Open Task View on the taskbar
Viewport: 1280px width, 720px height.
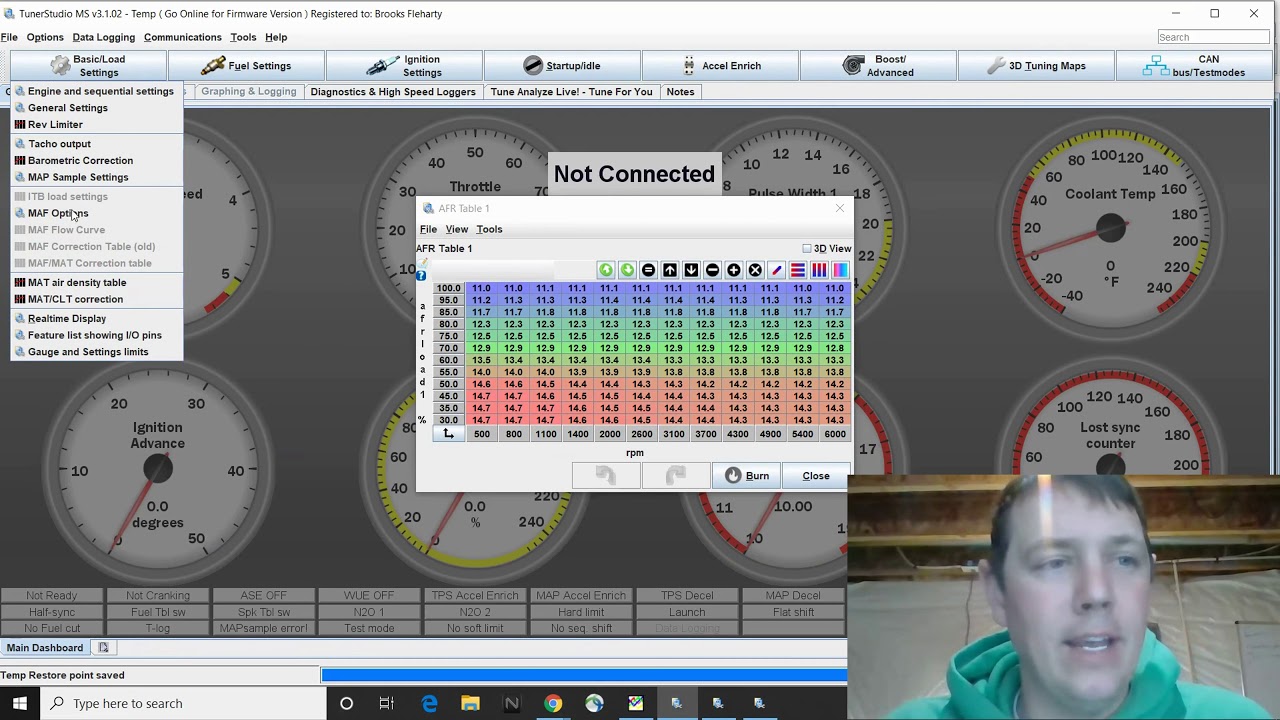387,703
